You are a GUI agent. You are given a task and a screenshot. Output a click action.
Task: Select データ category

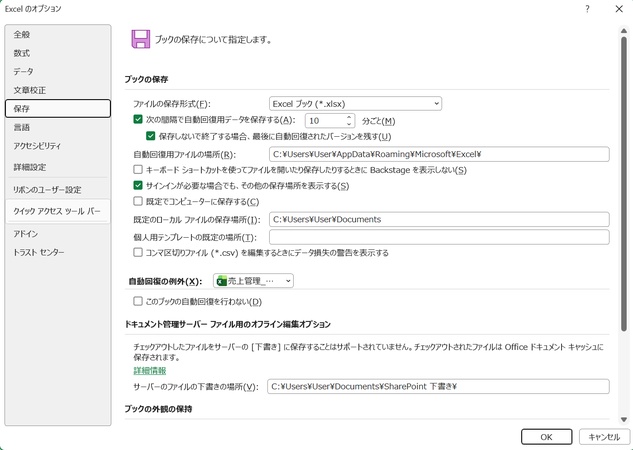(x=58, y=72)
